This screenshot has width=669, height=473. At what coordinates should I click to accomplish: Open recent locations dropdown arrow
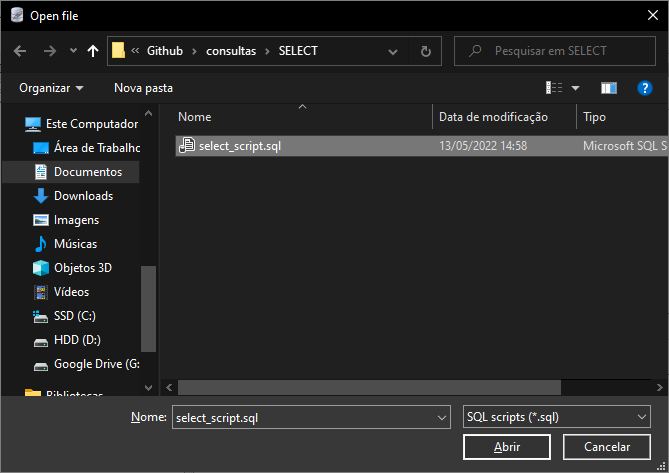(73, 51)
